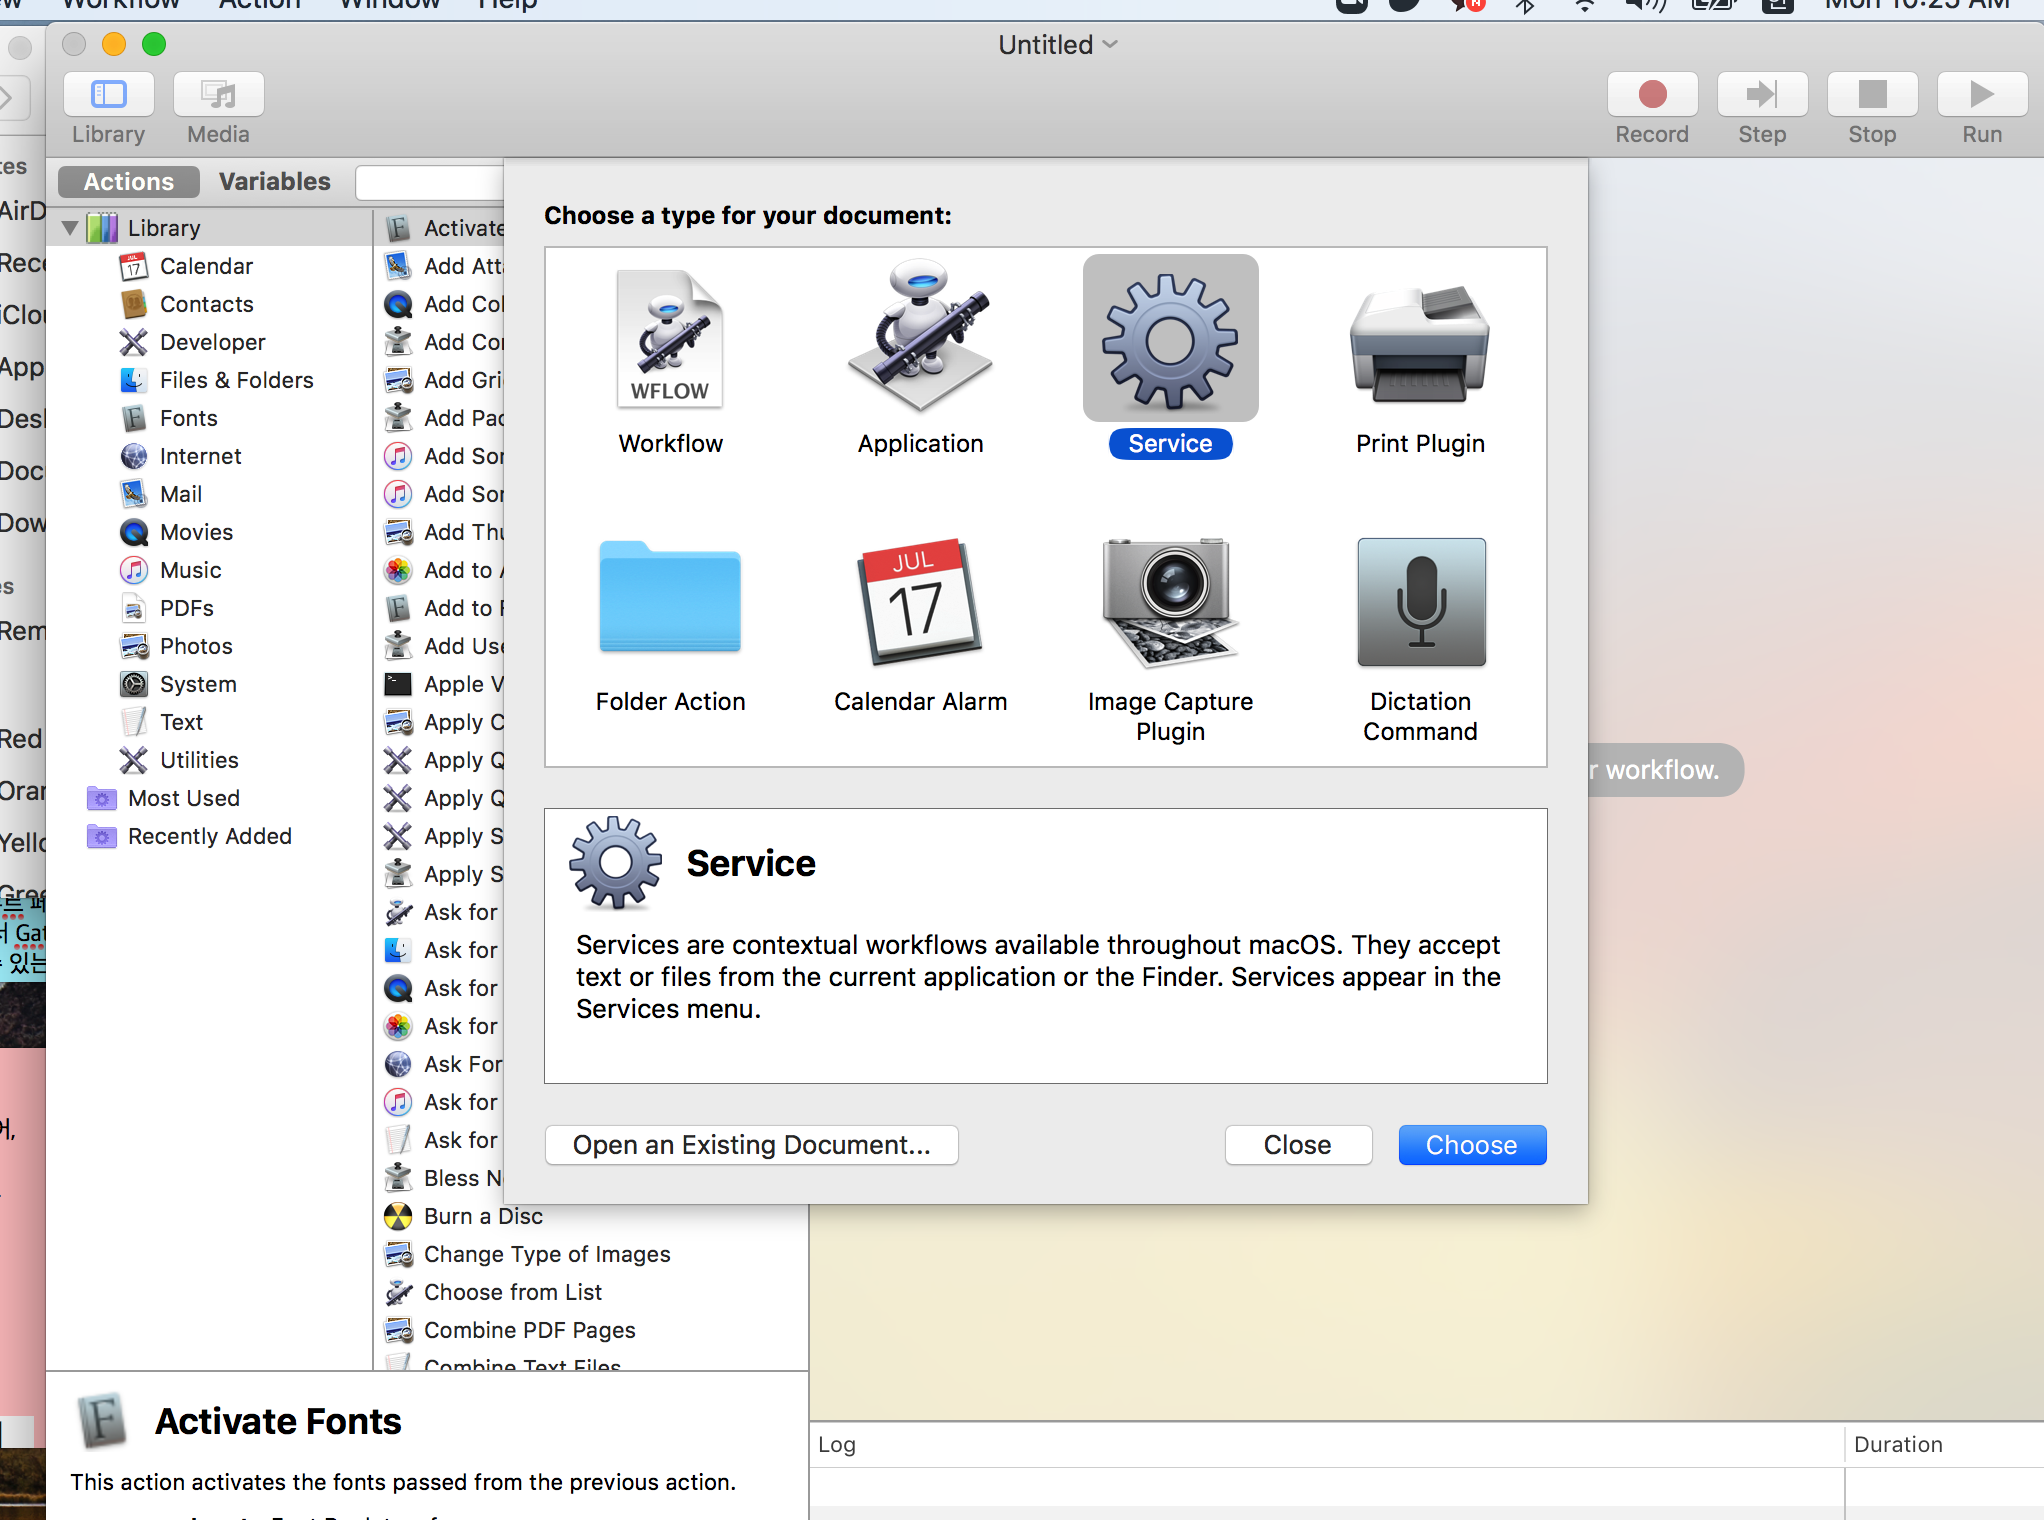Toggle the Library sidebar button
Screen dimensions: 2044x1520
coord(108,95)
